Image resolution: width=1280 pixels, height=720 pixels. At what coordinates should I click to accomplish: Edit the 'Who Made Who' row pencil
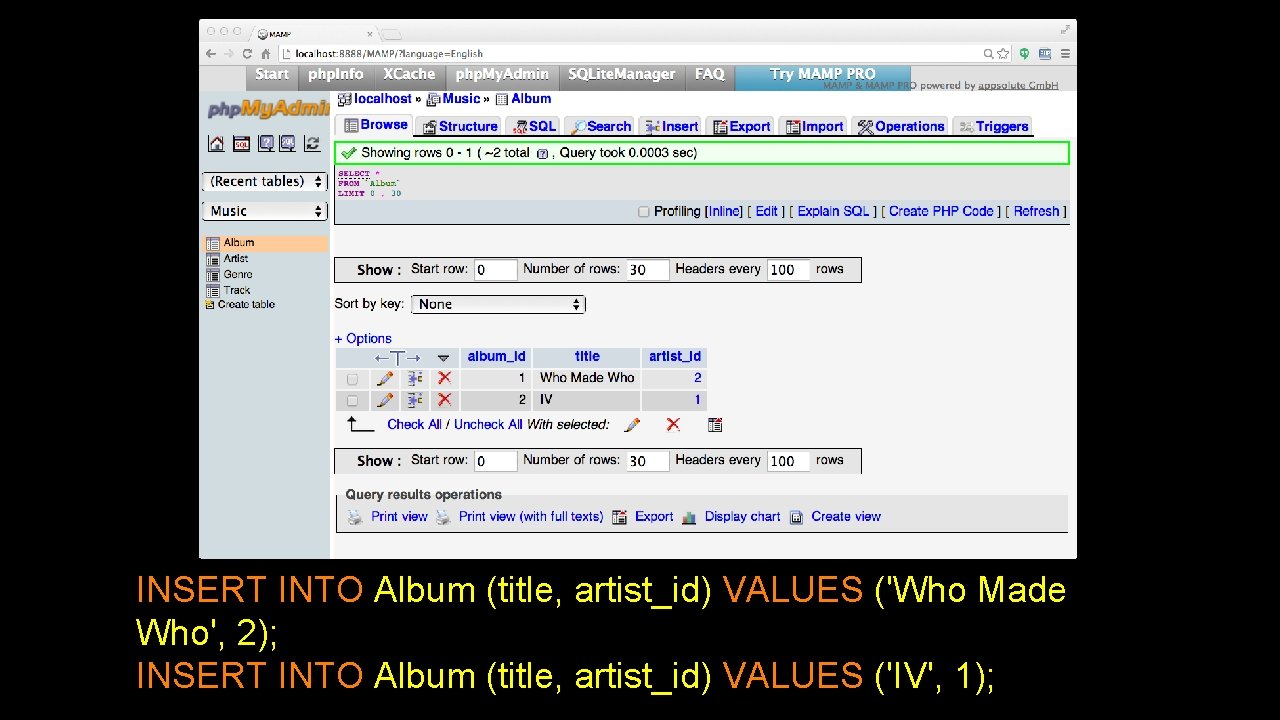pyautogui.click(x=385, y=378)
